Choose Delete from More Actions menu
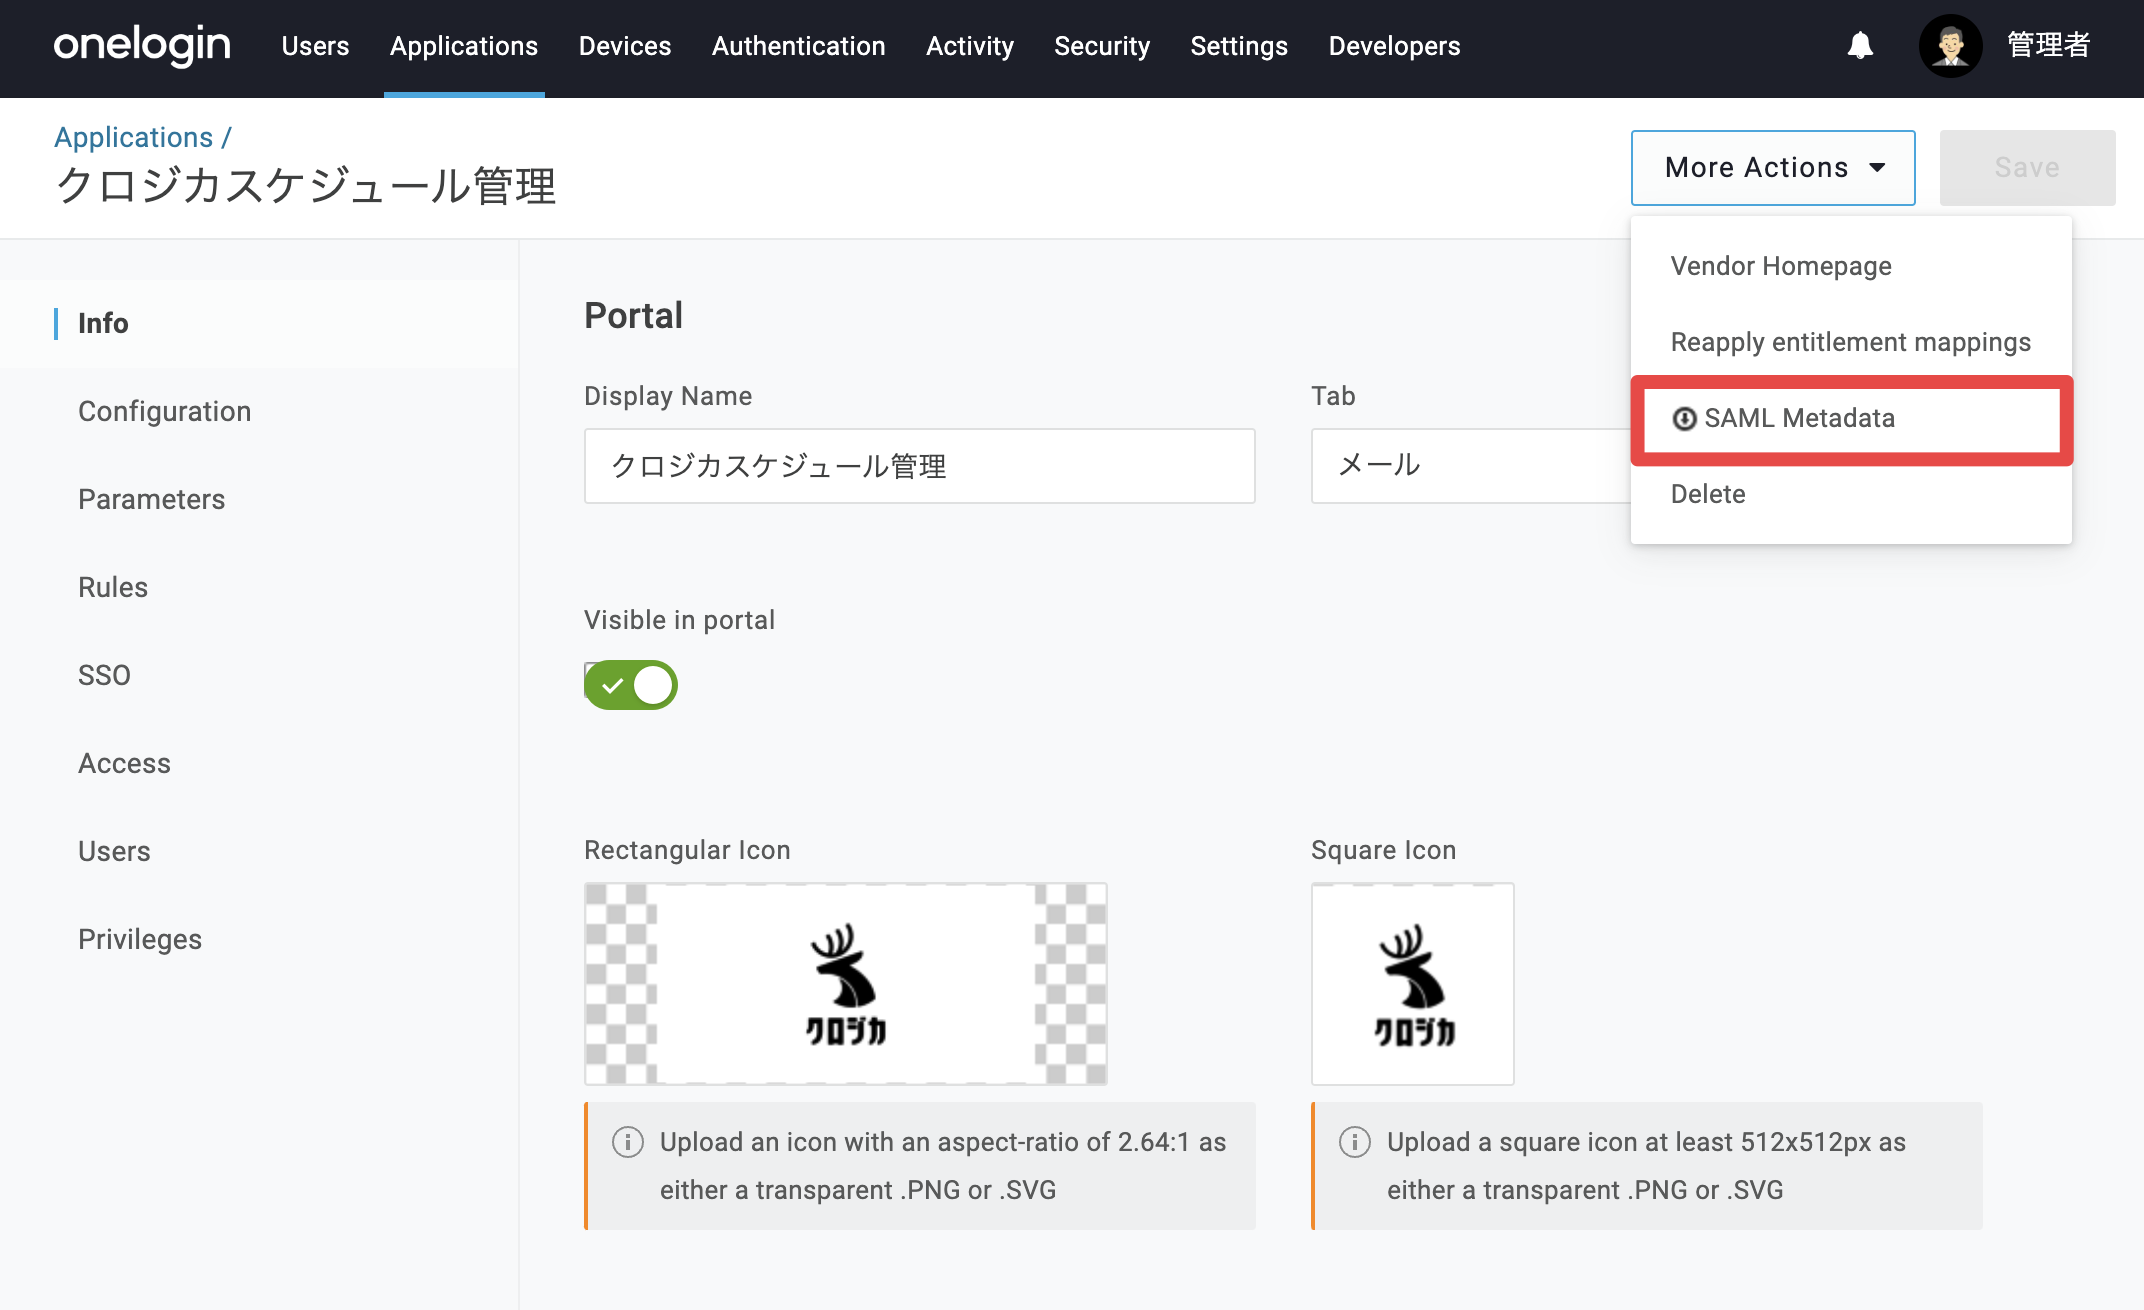The image size is (2144, 1310). pos(1708,494)
